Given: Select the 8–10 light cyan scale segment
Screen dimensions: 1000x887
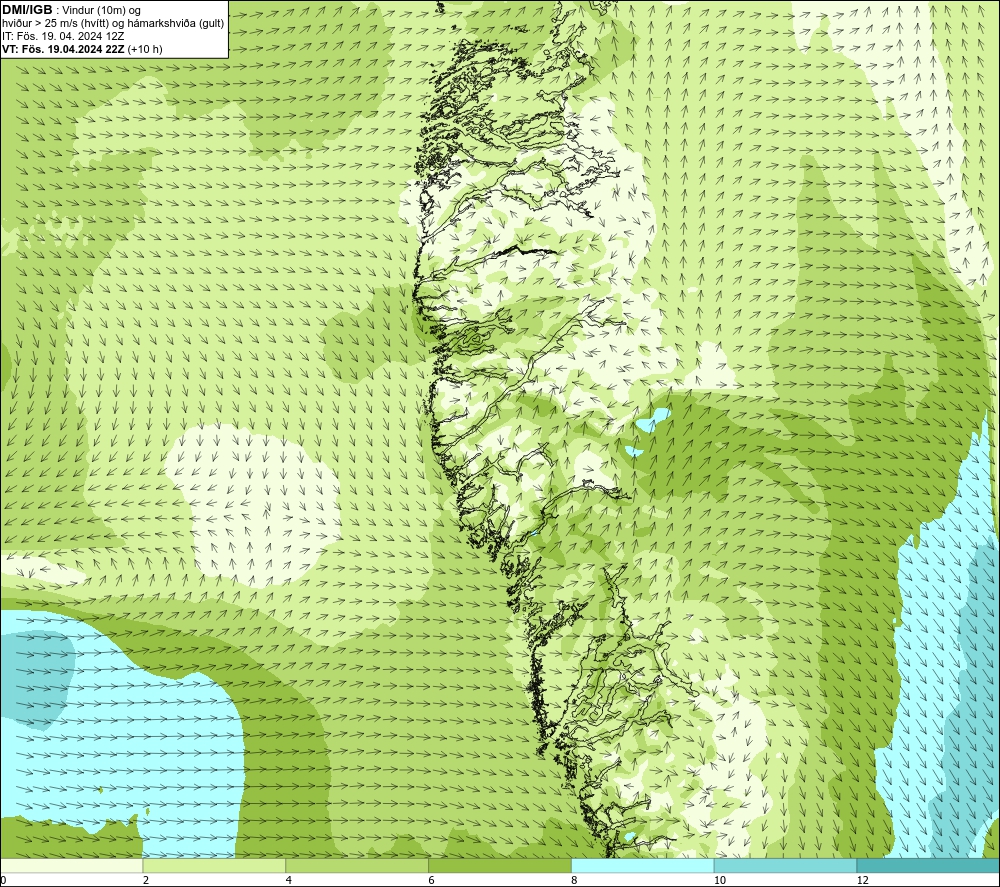Looking at the screenshot, I should point(643,865).
